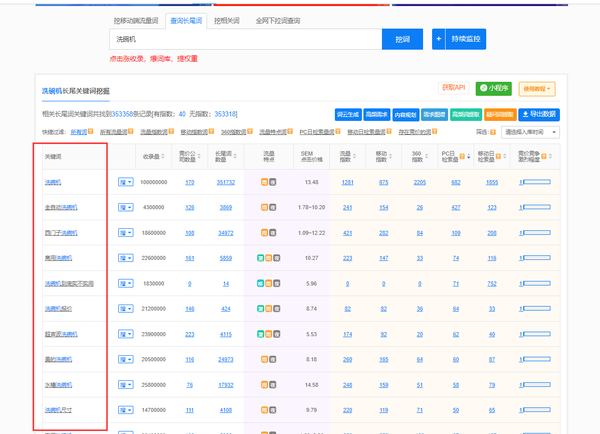Click orange traffic badge in 100000000 row

(x=264, y=182)
